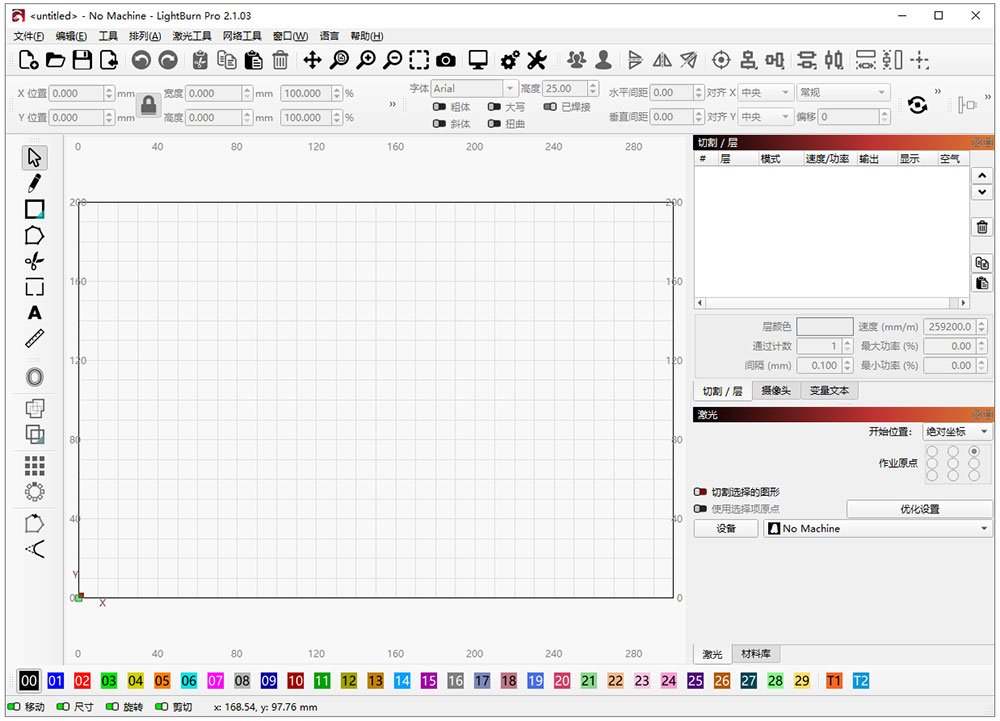This screenshot has width=1000, height=721.
Task: Capture camera image toolbar icon
Action: tap(446, 60)
